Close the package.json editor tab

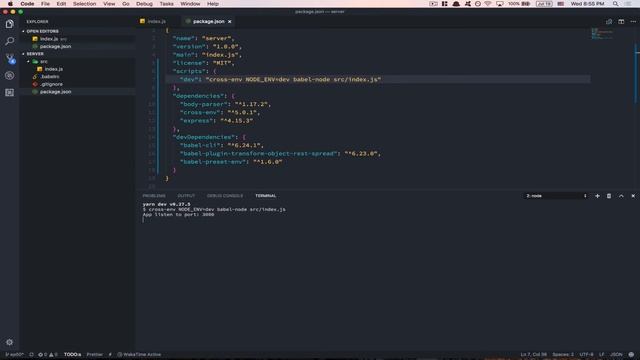(229, 22)
